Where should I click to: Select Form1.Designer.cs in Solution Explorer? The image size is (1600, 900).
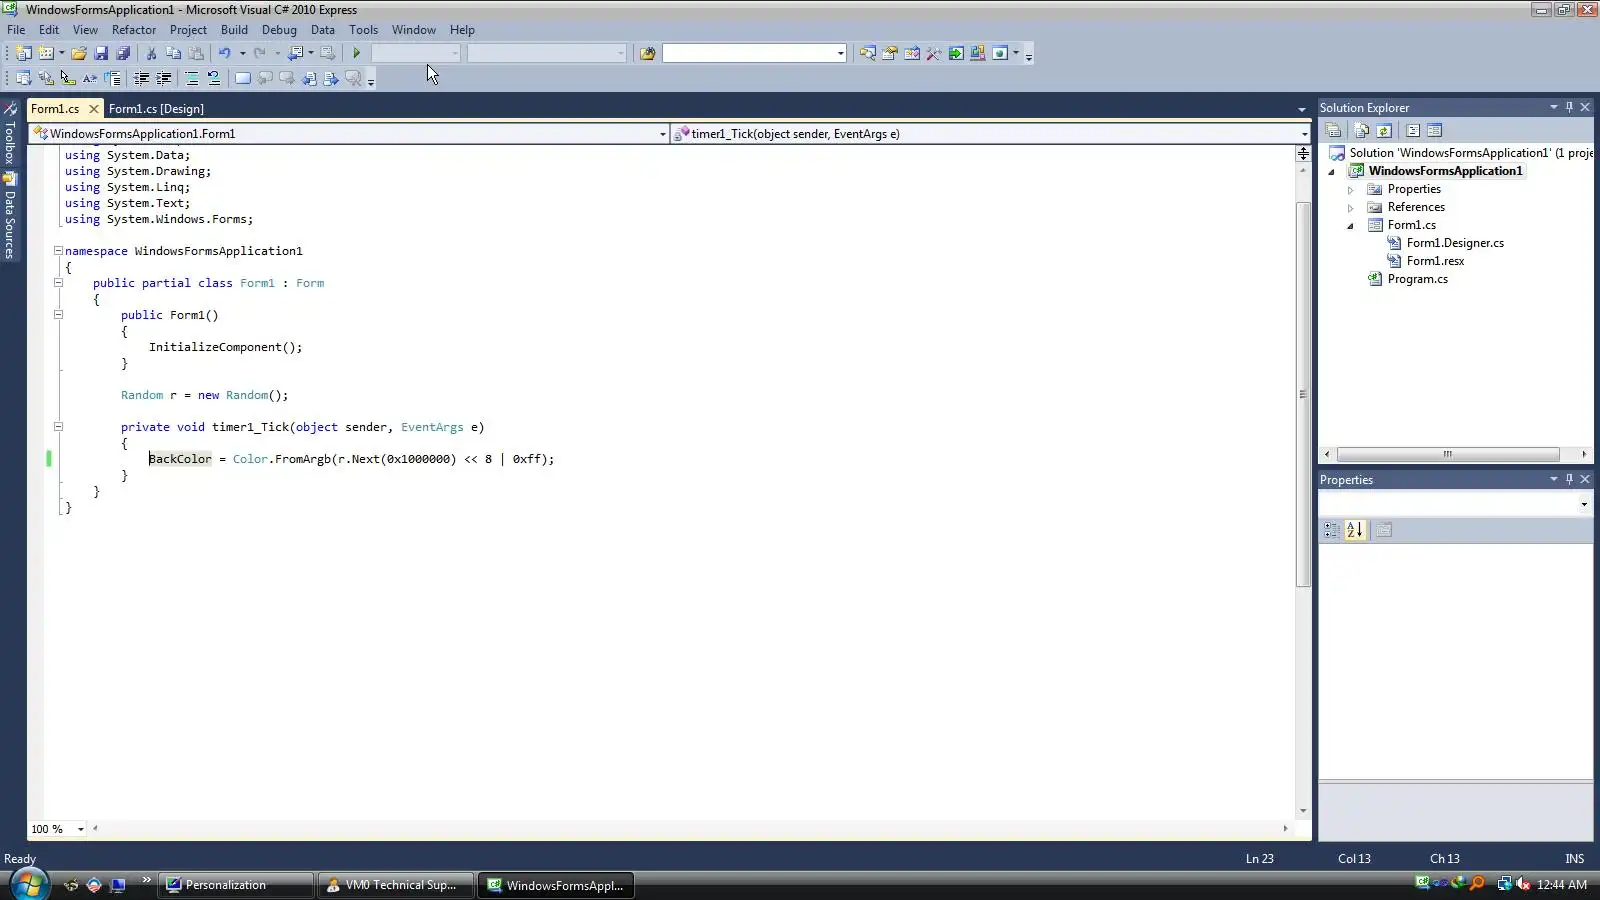1455,243
